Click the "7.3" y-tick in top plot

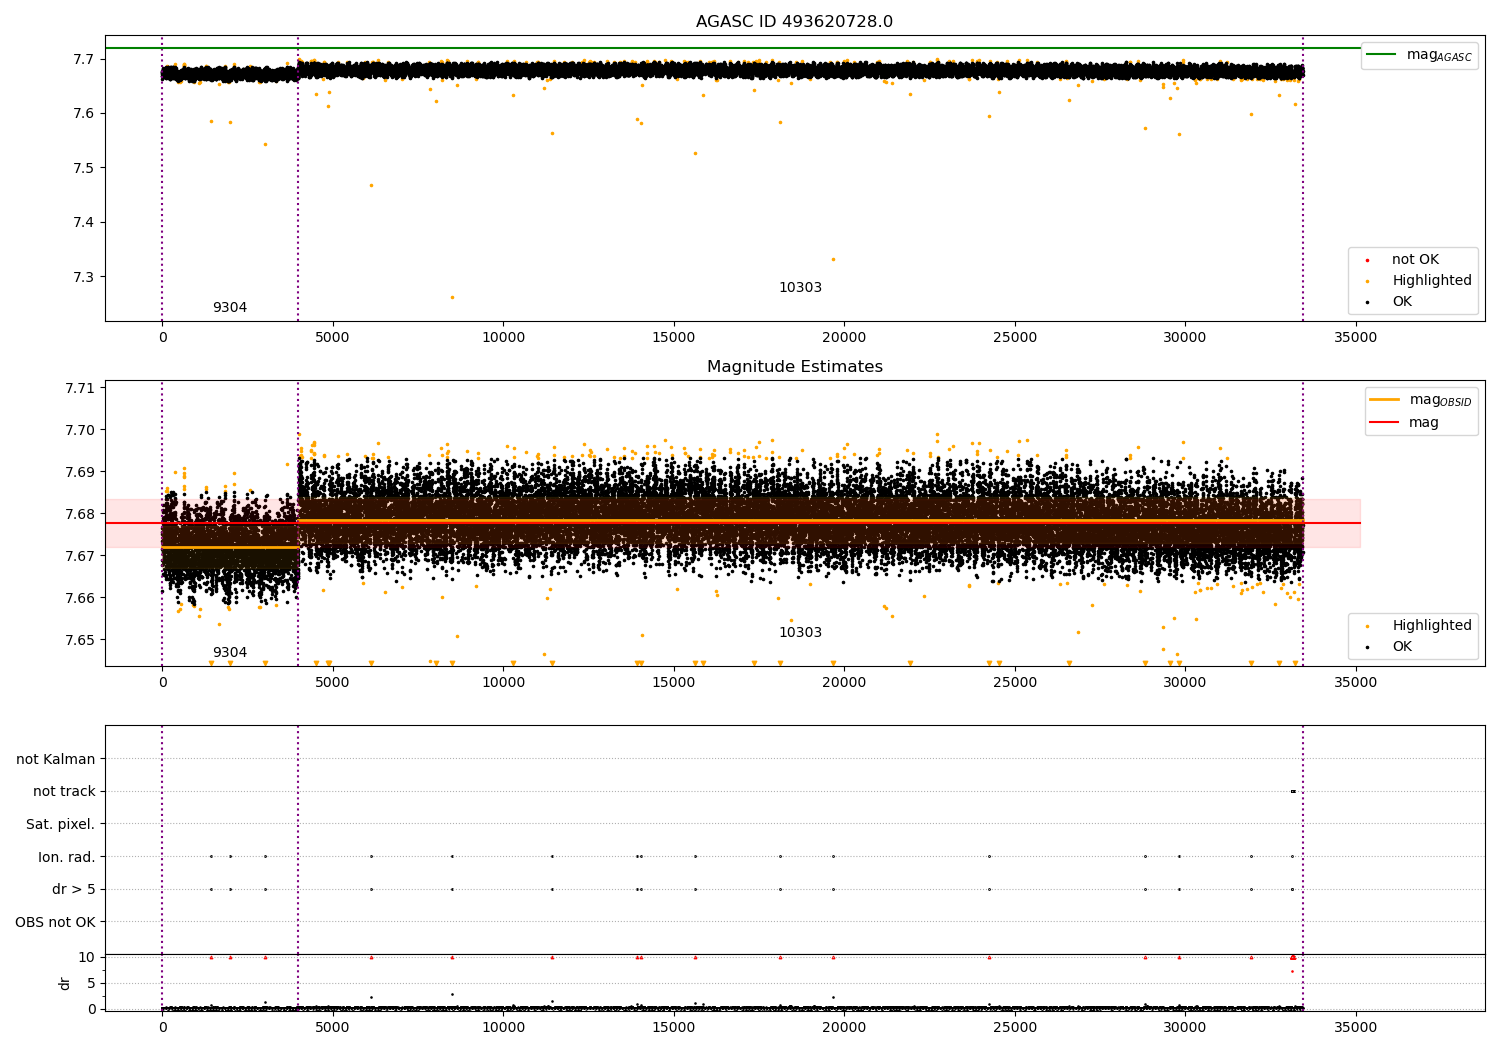84,277
